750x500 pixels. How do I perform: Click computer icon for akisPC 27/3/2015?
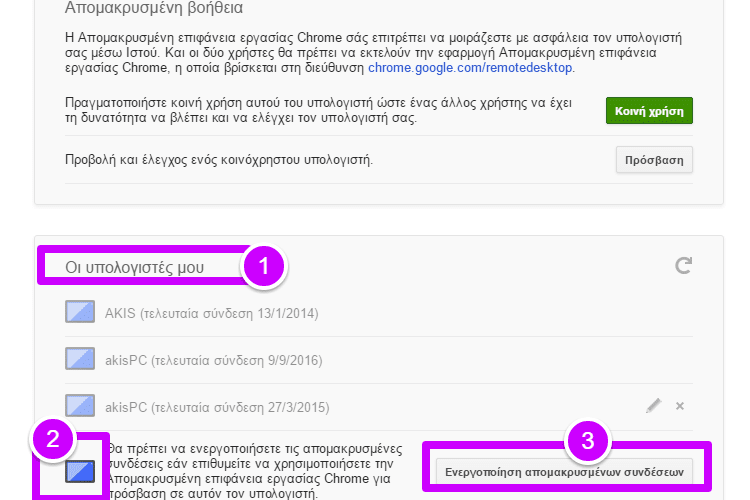point(80,405)
